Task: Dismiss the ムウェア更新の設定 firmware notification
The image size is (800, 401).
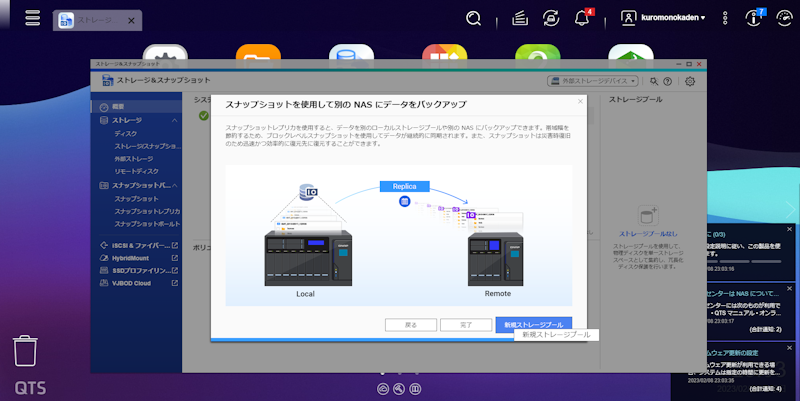Action: pyautogui.click(x=789, y=348)
